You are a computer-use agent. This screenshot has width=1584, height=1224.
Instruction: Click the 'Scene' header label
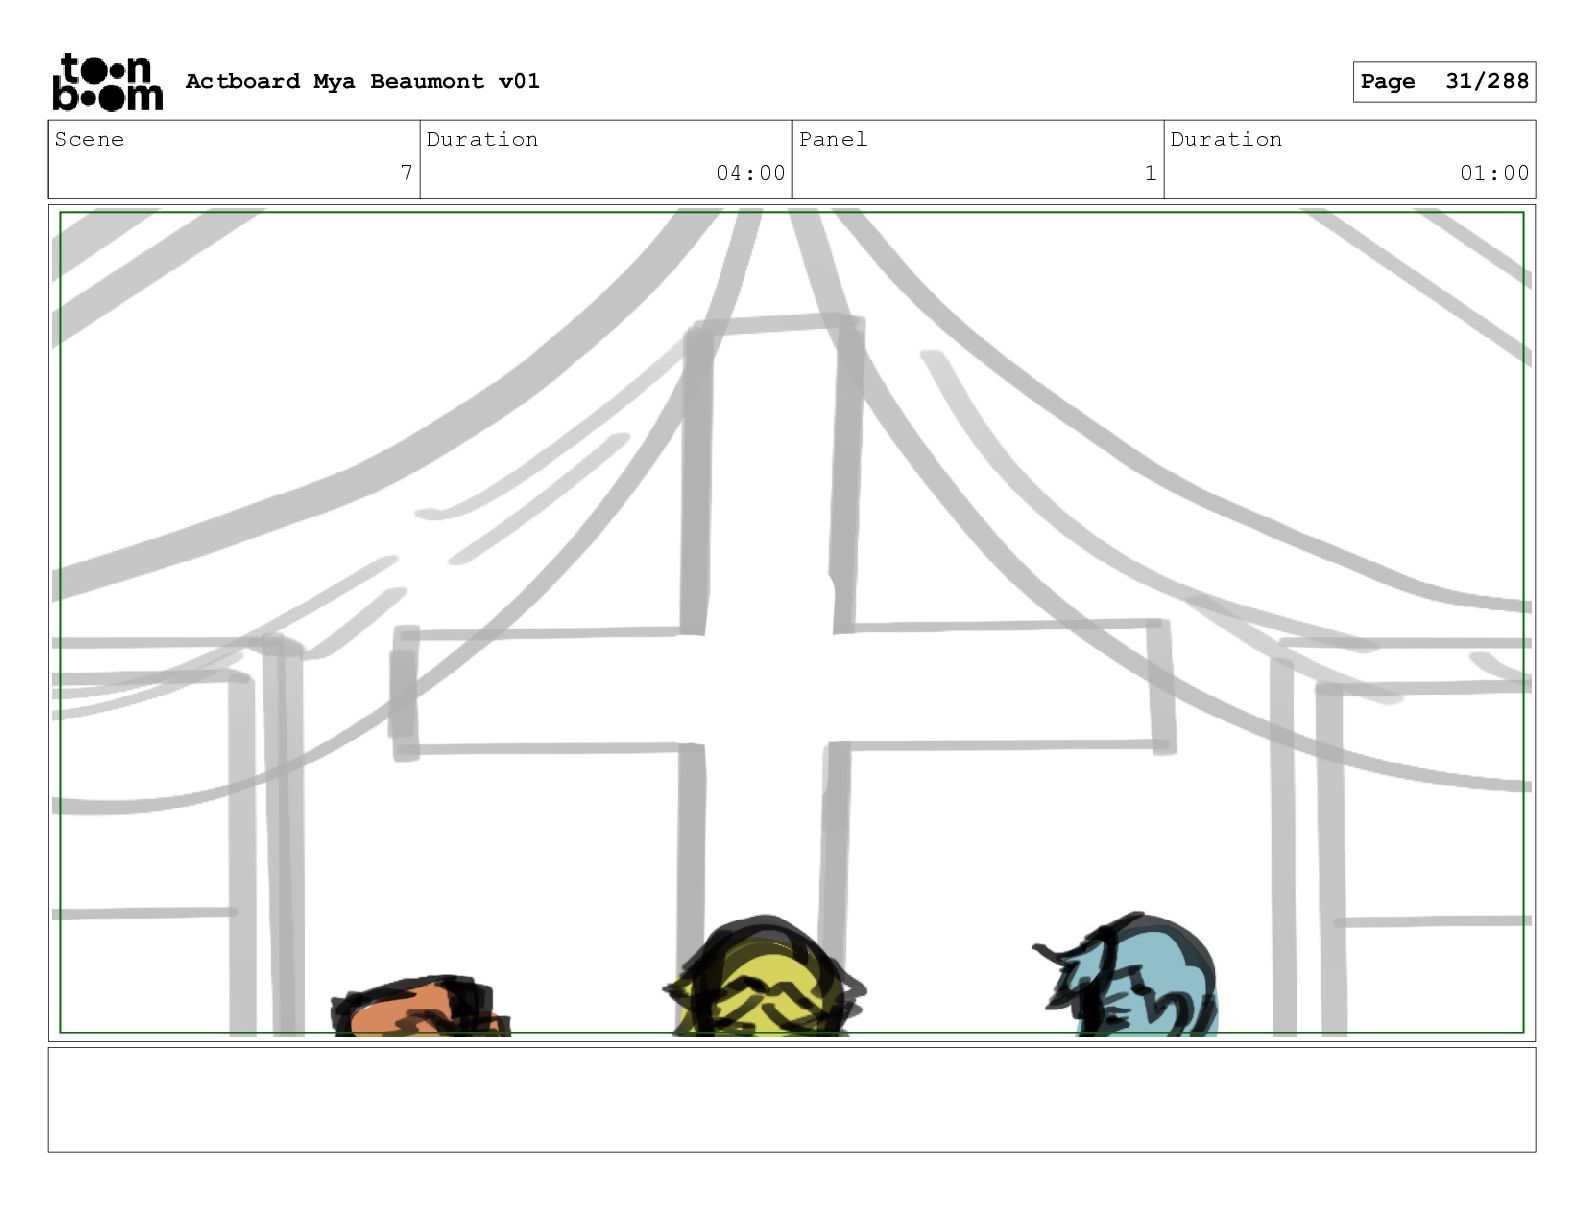point(89,139)
